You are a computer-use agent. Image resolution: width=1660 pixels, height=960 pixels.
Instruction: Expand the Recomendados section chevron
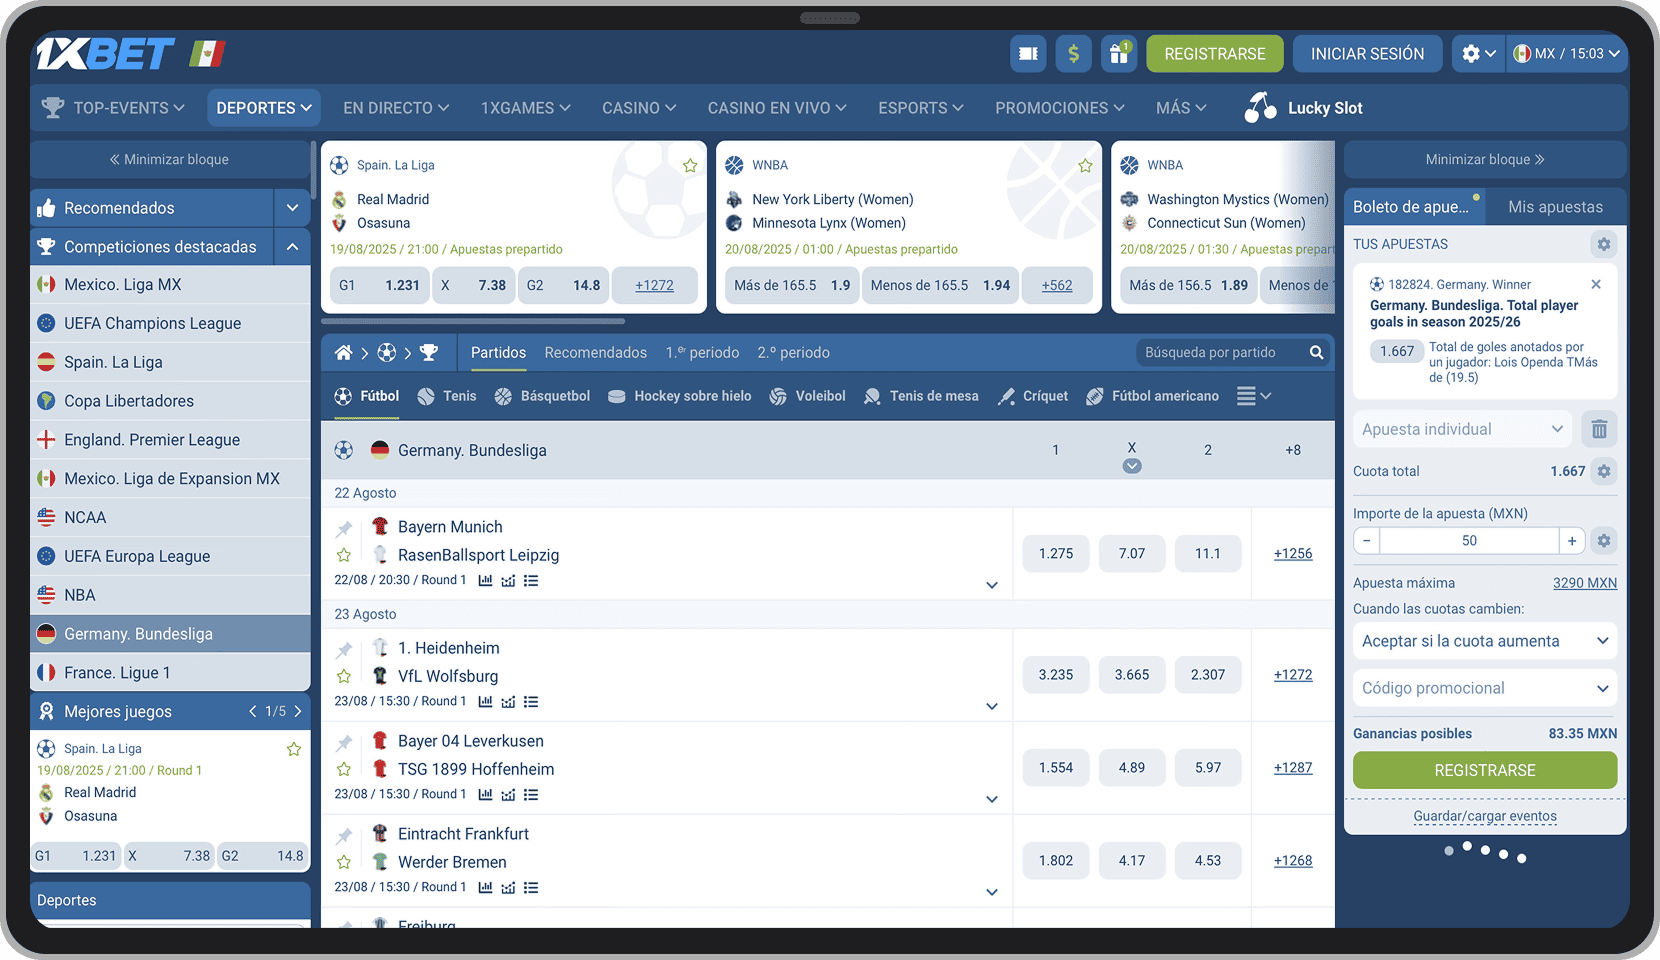coord(292,208)
